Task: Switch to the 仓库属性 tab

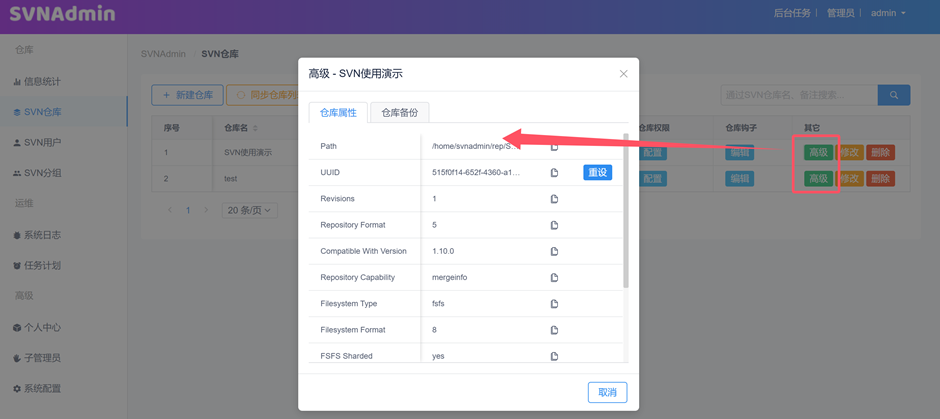Action: 338,113
